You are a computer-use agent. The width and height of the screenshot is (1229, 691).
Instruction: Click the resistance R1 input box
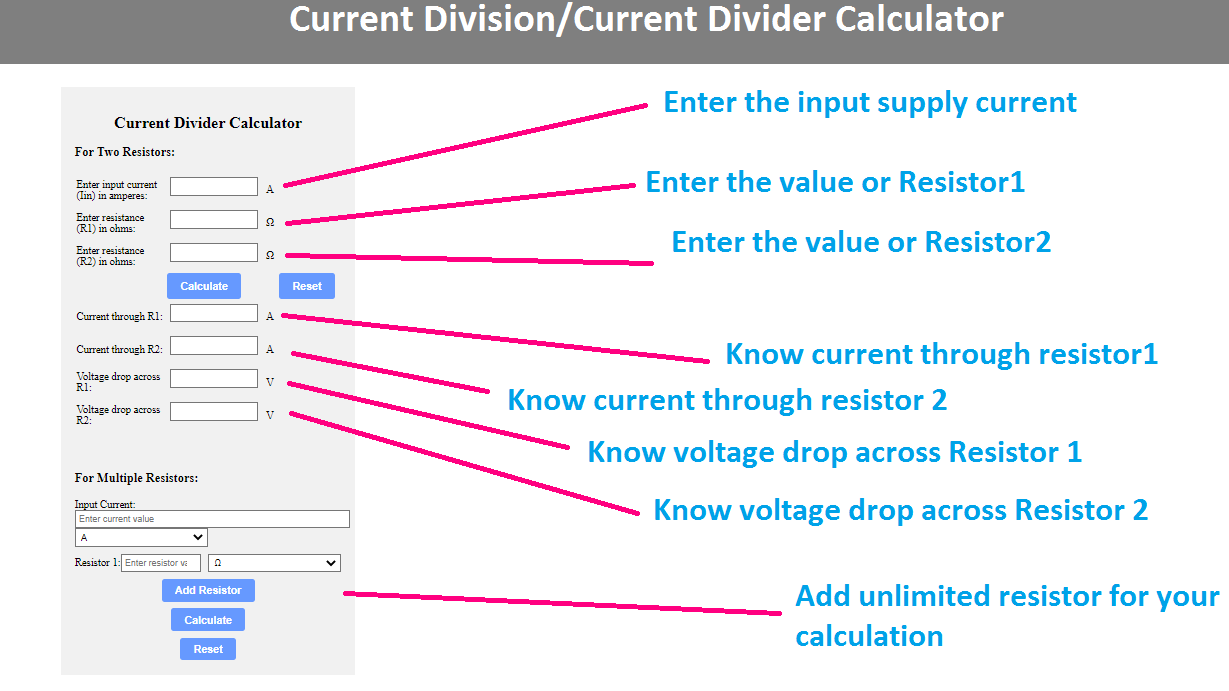tap(213, 219)
